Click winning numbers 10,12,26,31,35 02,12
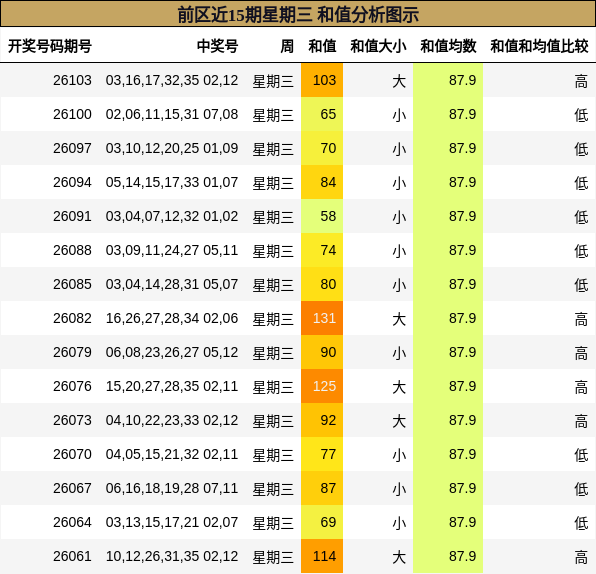Screen dimensions: 596x574 click(x=172, y=556)
